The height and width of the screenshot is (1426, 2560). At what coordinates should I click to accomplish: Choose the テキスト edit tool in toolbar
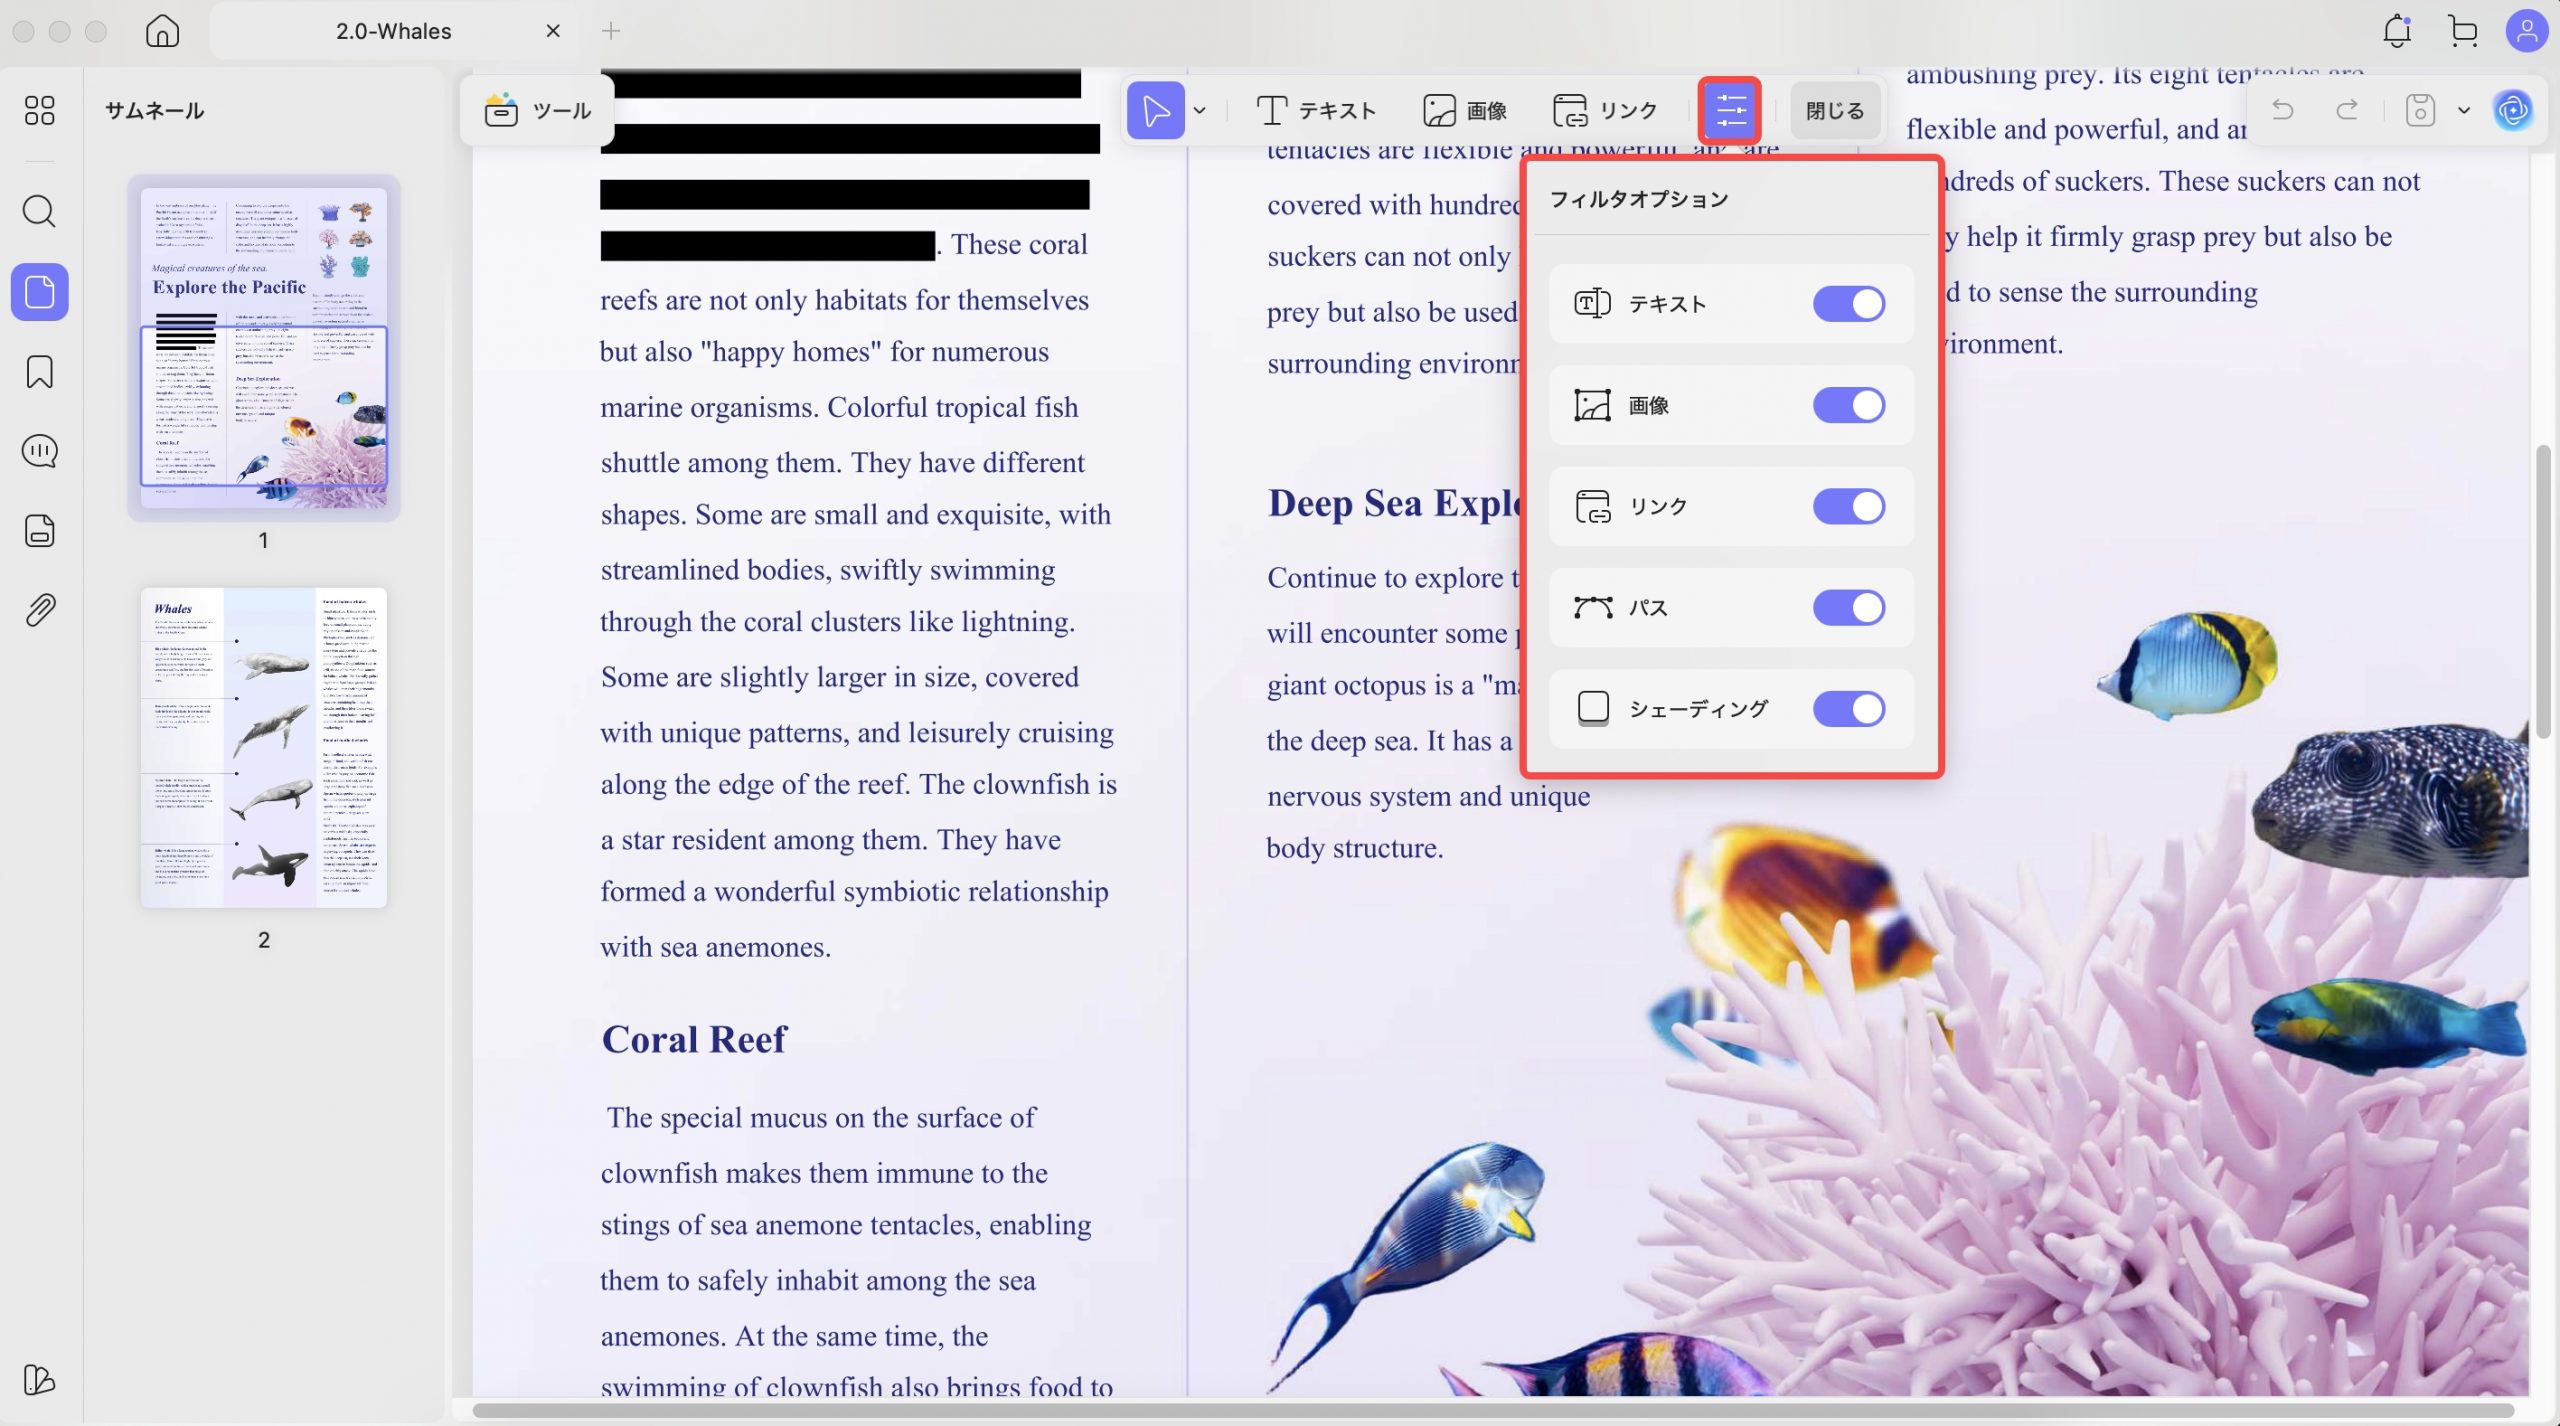point(1316,110)
